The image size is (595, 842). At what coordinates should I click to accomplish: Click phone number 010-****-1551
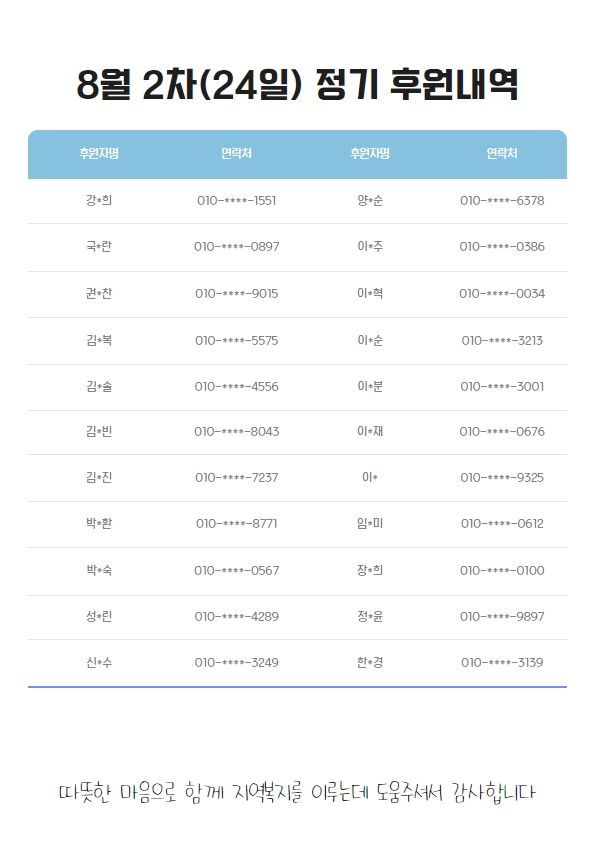pyautogui.click(x=236, y=201)
